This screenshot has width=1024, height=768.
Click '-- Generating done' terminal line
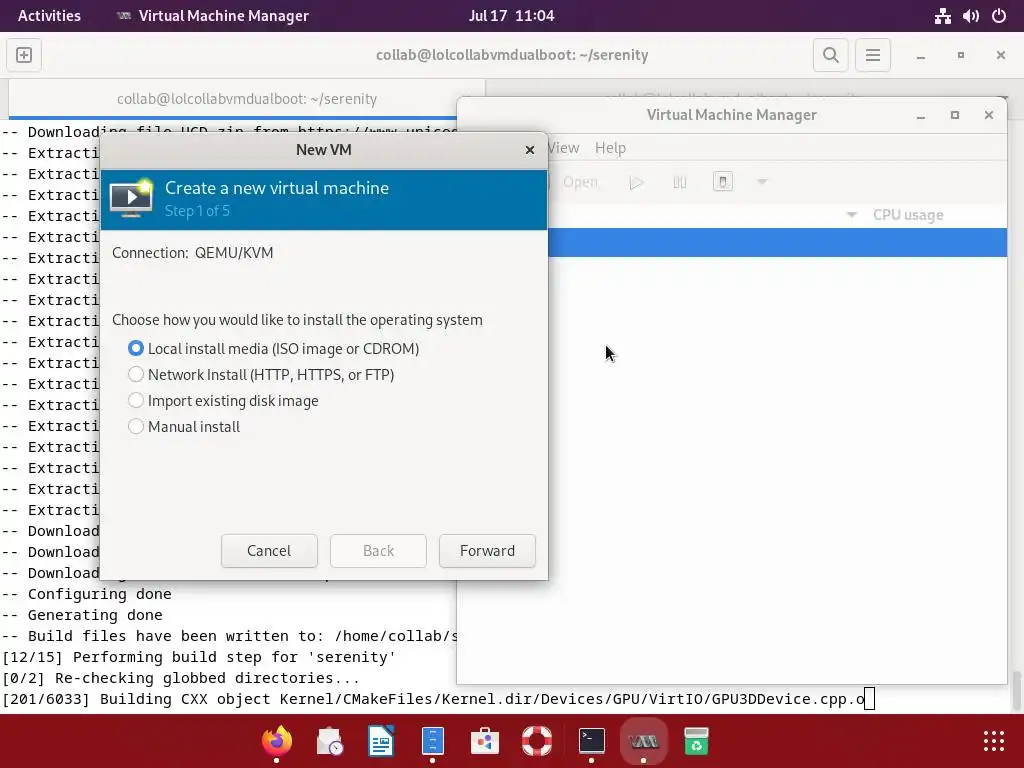pyautogui.click(x=82, y=615)
